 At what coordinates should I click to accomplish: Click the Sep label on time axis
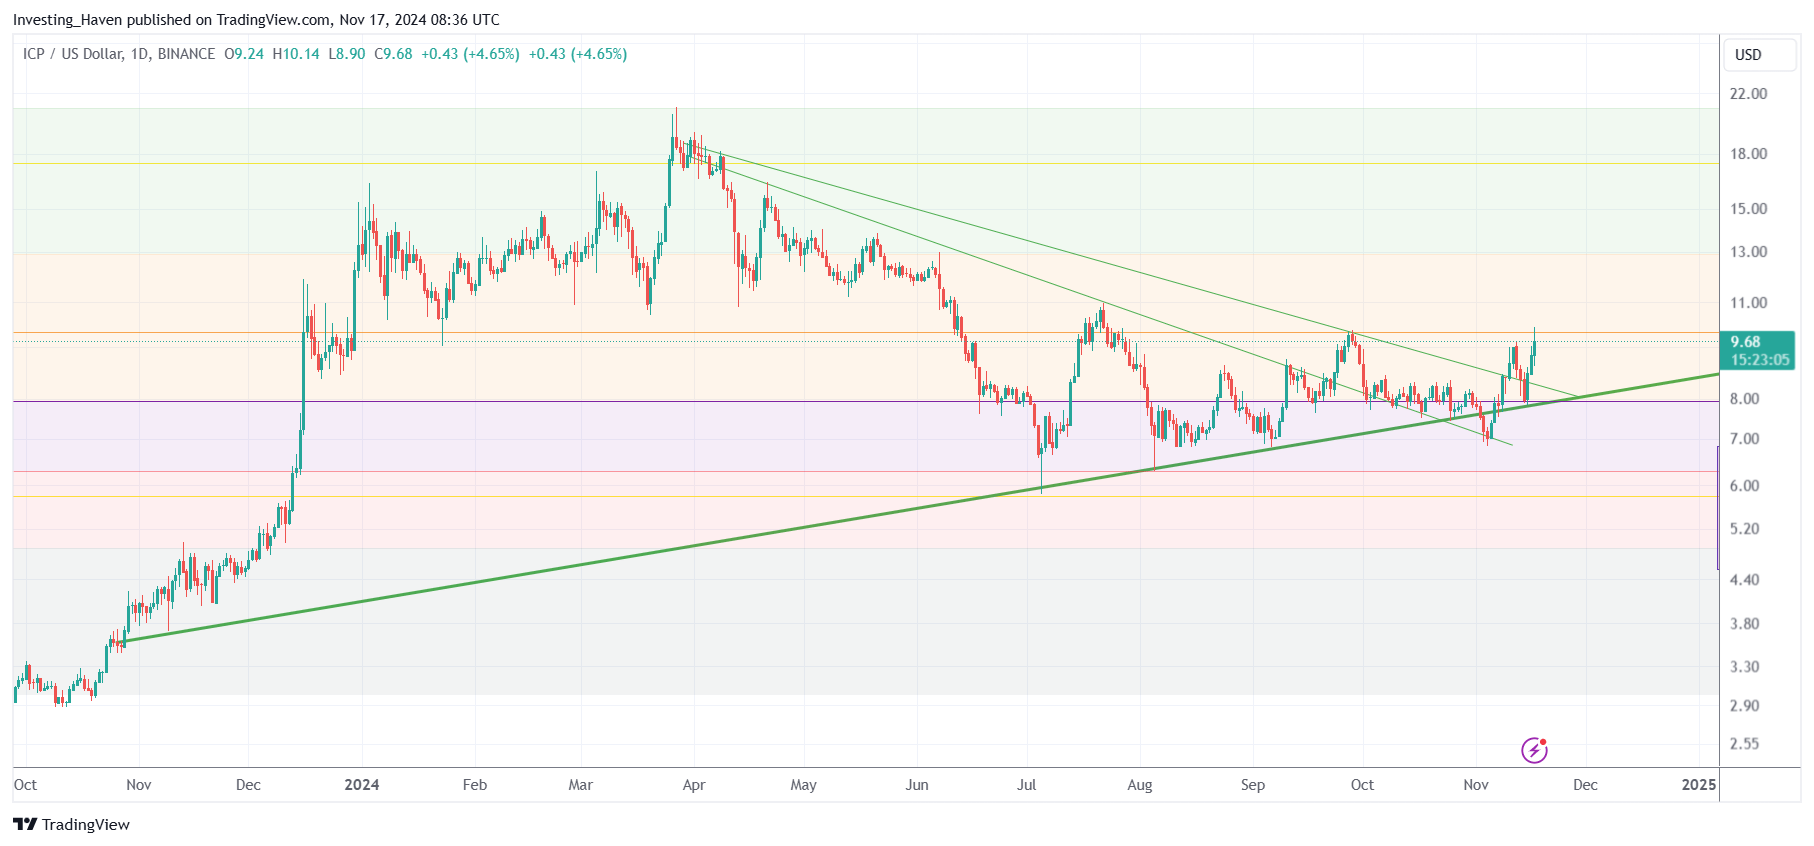[x=1253, y=785]
